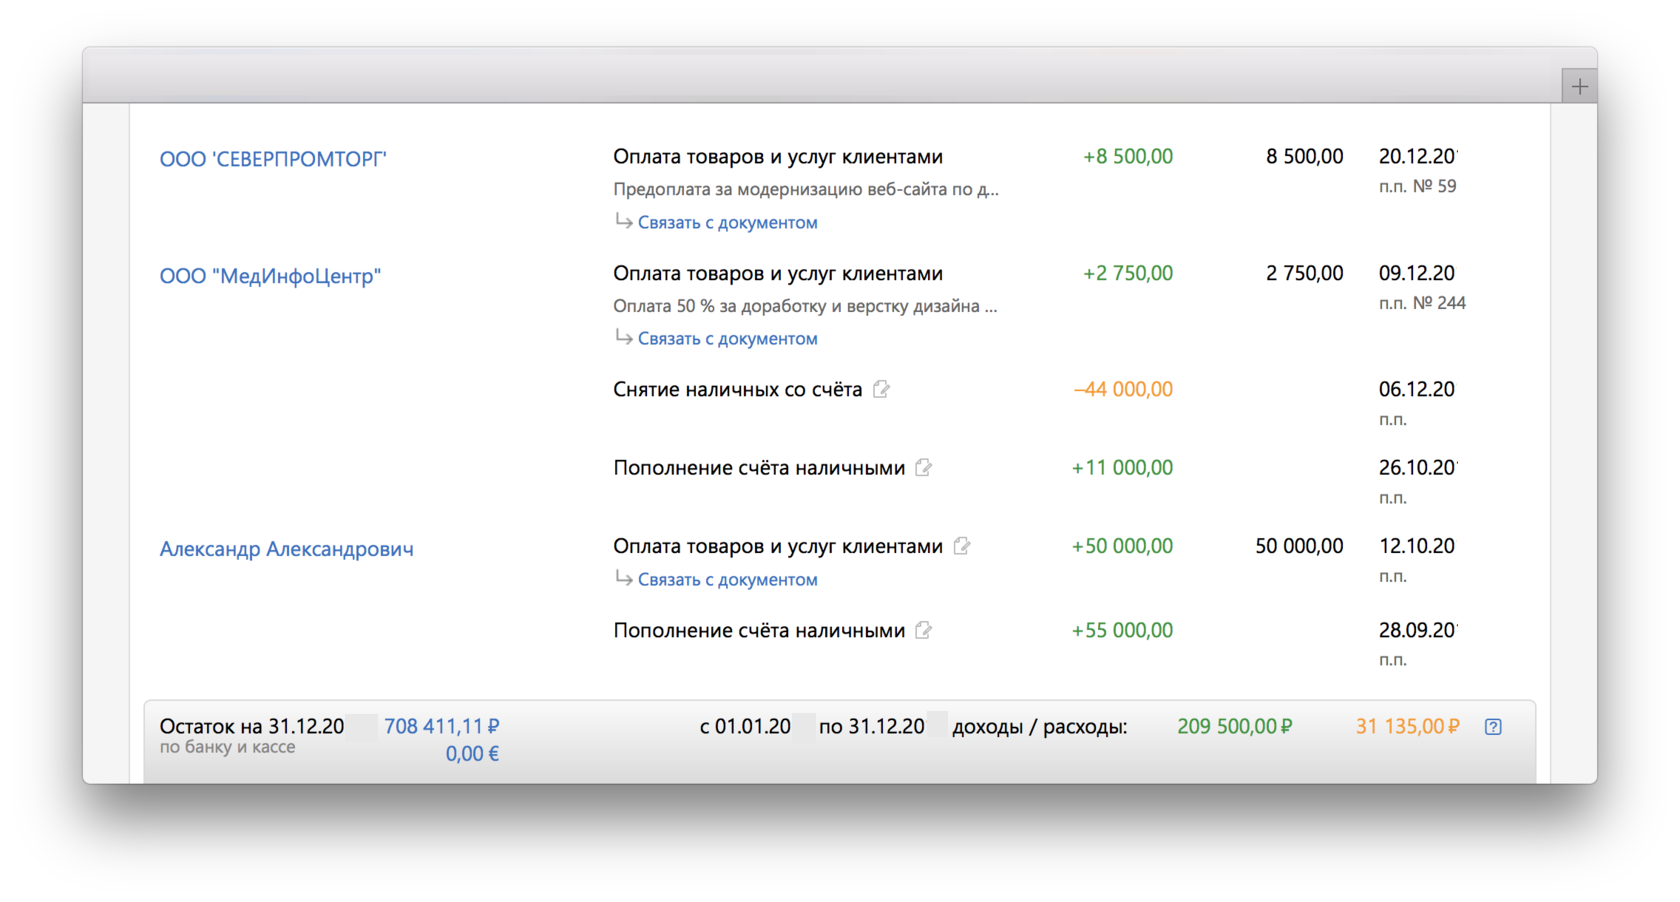Screen dimensions: 1680x902
Task: Open client ООО "МедИнфоЦентр"
Action: (x=270, y=276)
